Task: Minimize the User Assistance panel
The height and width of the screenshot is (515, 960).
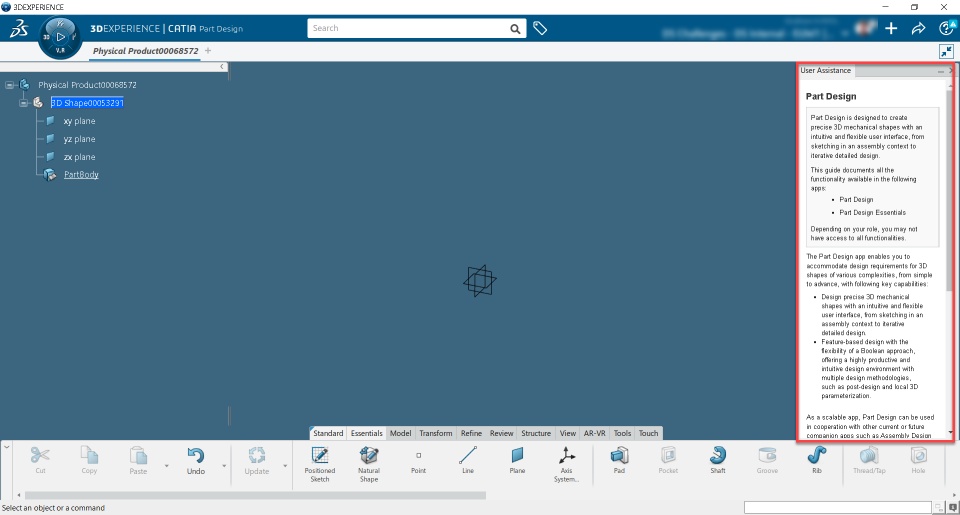Action: [x=940, y=71]
